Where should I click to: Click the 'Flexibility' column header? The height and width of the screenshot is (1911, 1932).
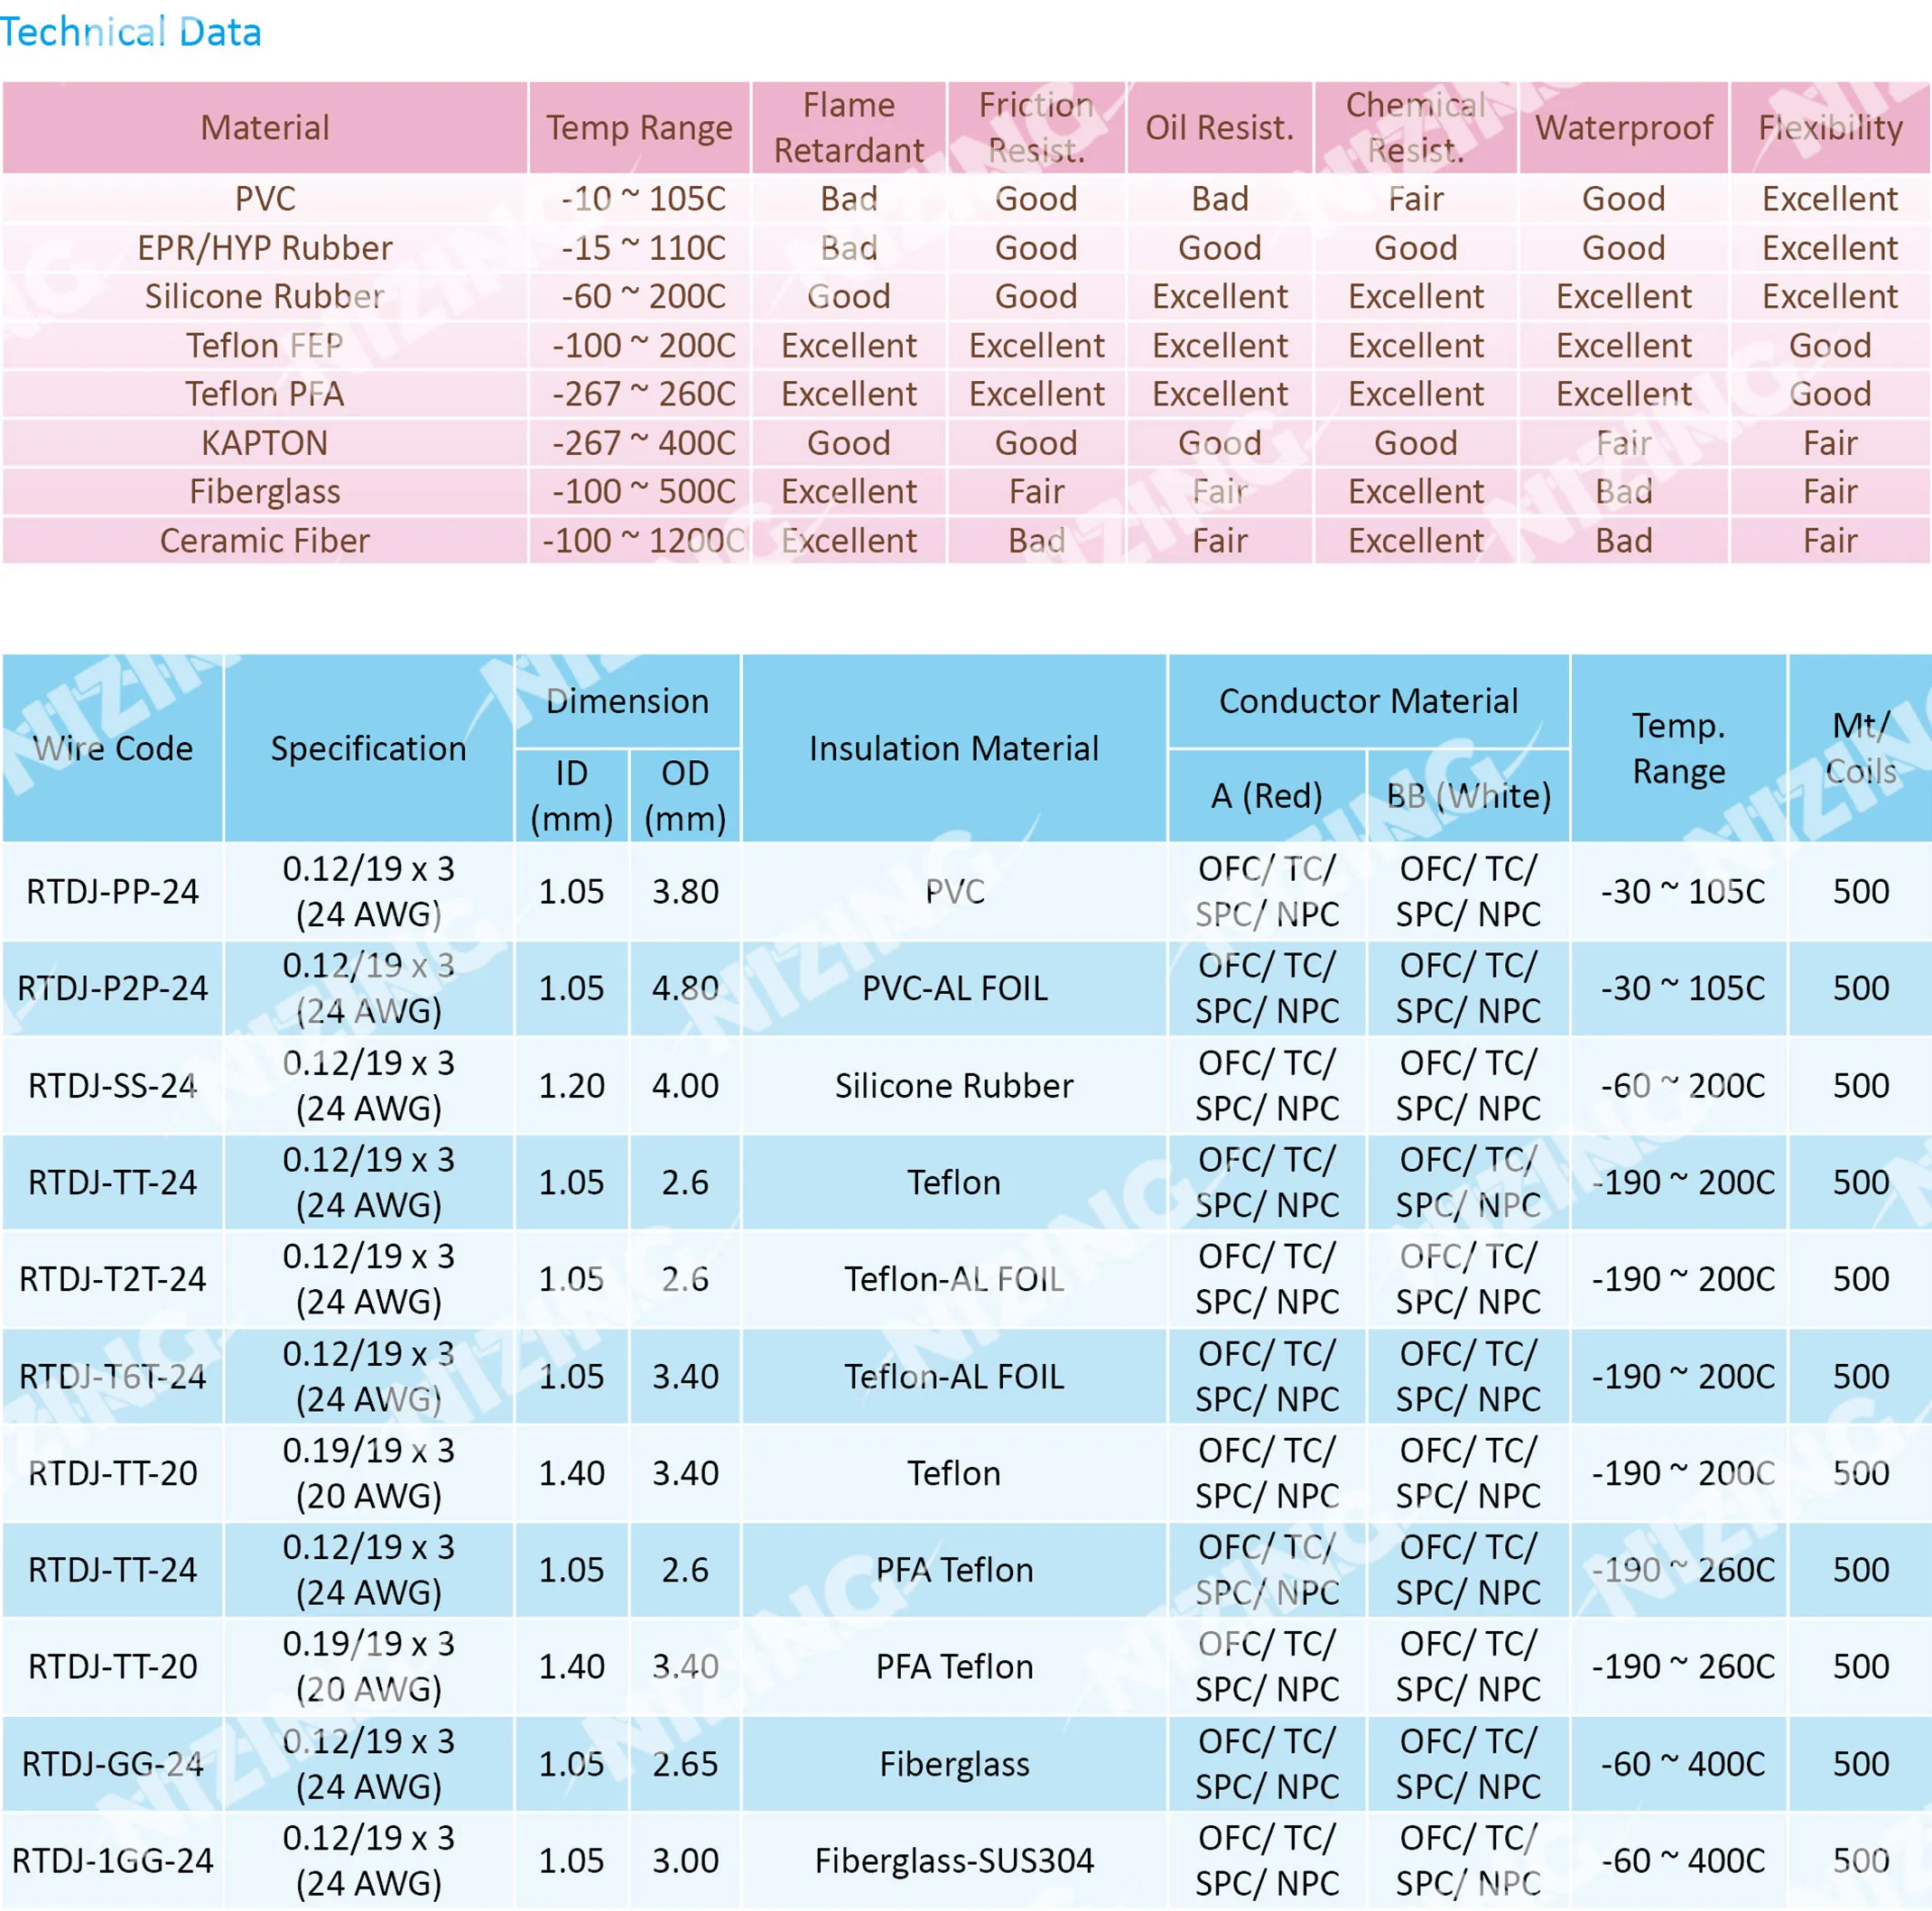(1830, 128)
